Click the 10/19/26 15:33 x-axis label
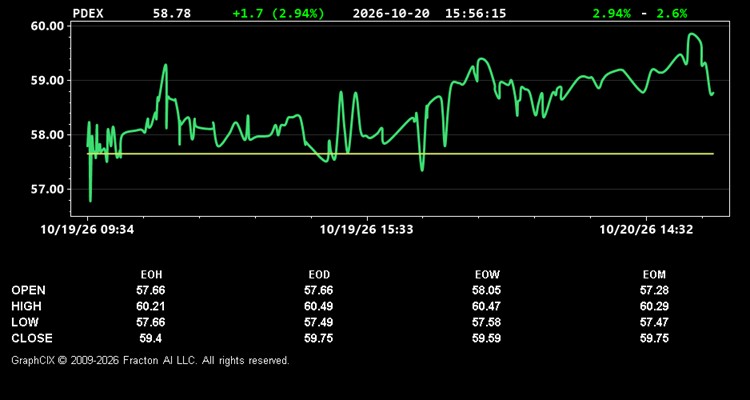Viewport: 750px width, 400px height. pyautogui.click(x=366, y=230)
